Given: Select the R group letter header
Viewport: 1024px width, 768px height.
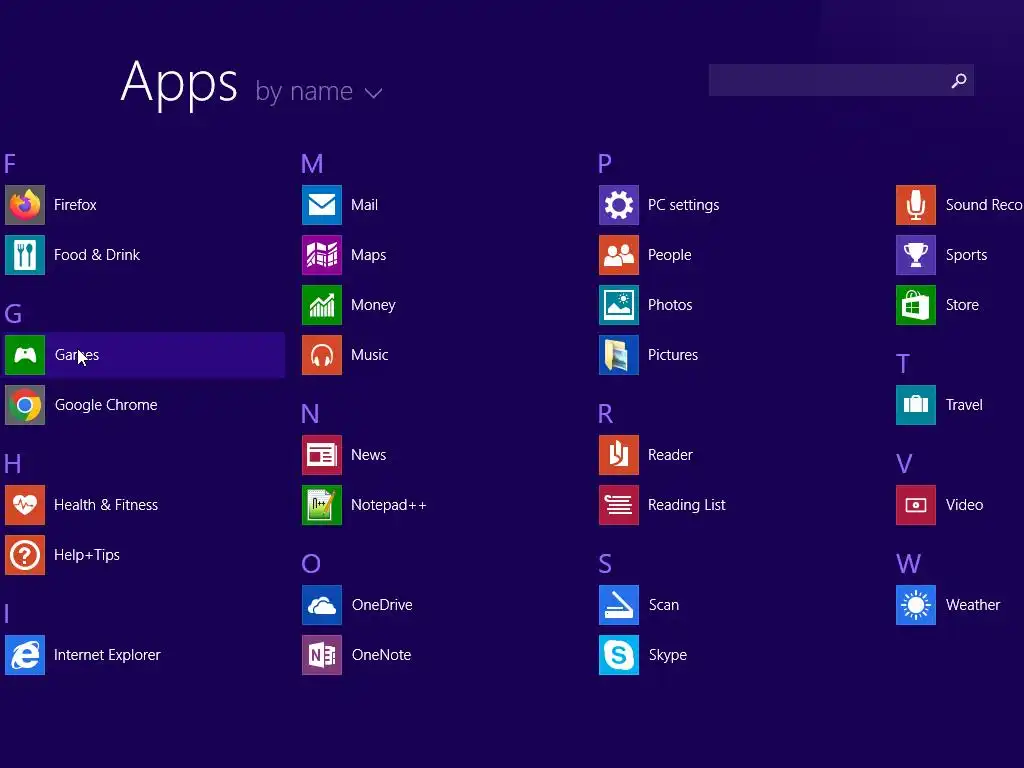Looking at the screenshot, I should (x=605, y=413).
